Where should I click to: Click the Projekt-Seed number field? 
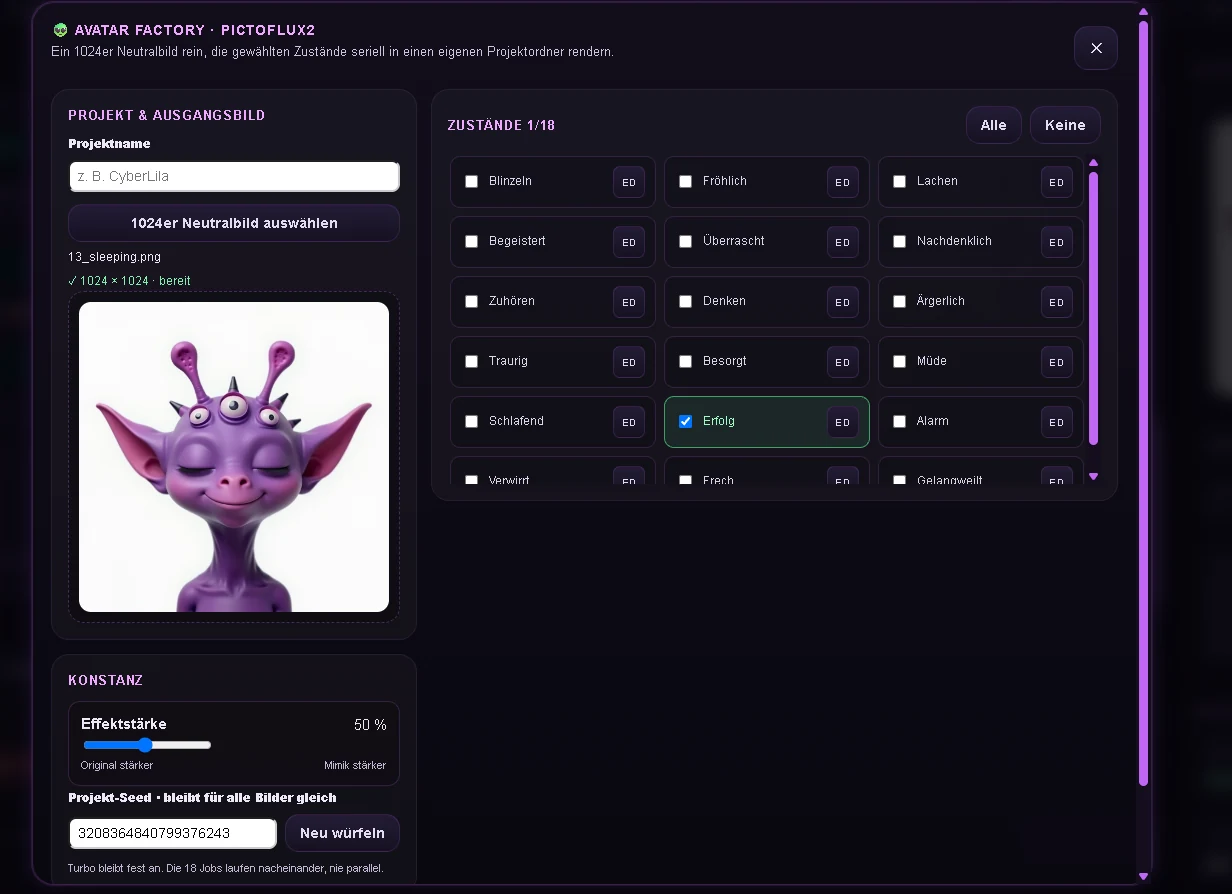[173, 833]
